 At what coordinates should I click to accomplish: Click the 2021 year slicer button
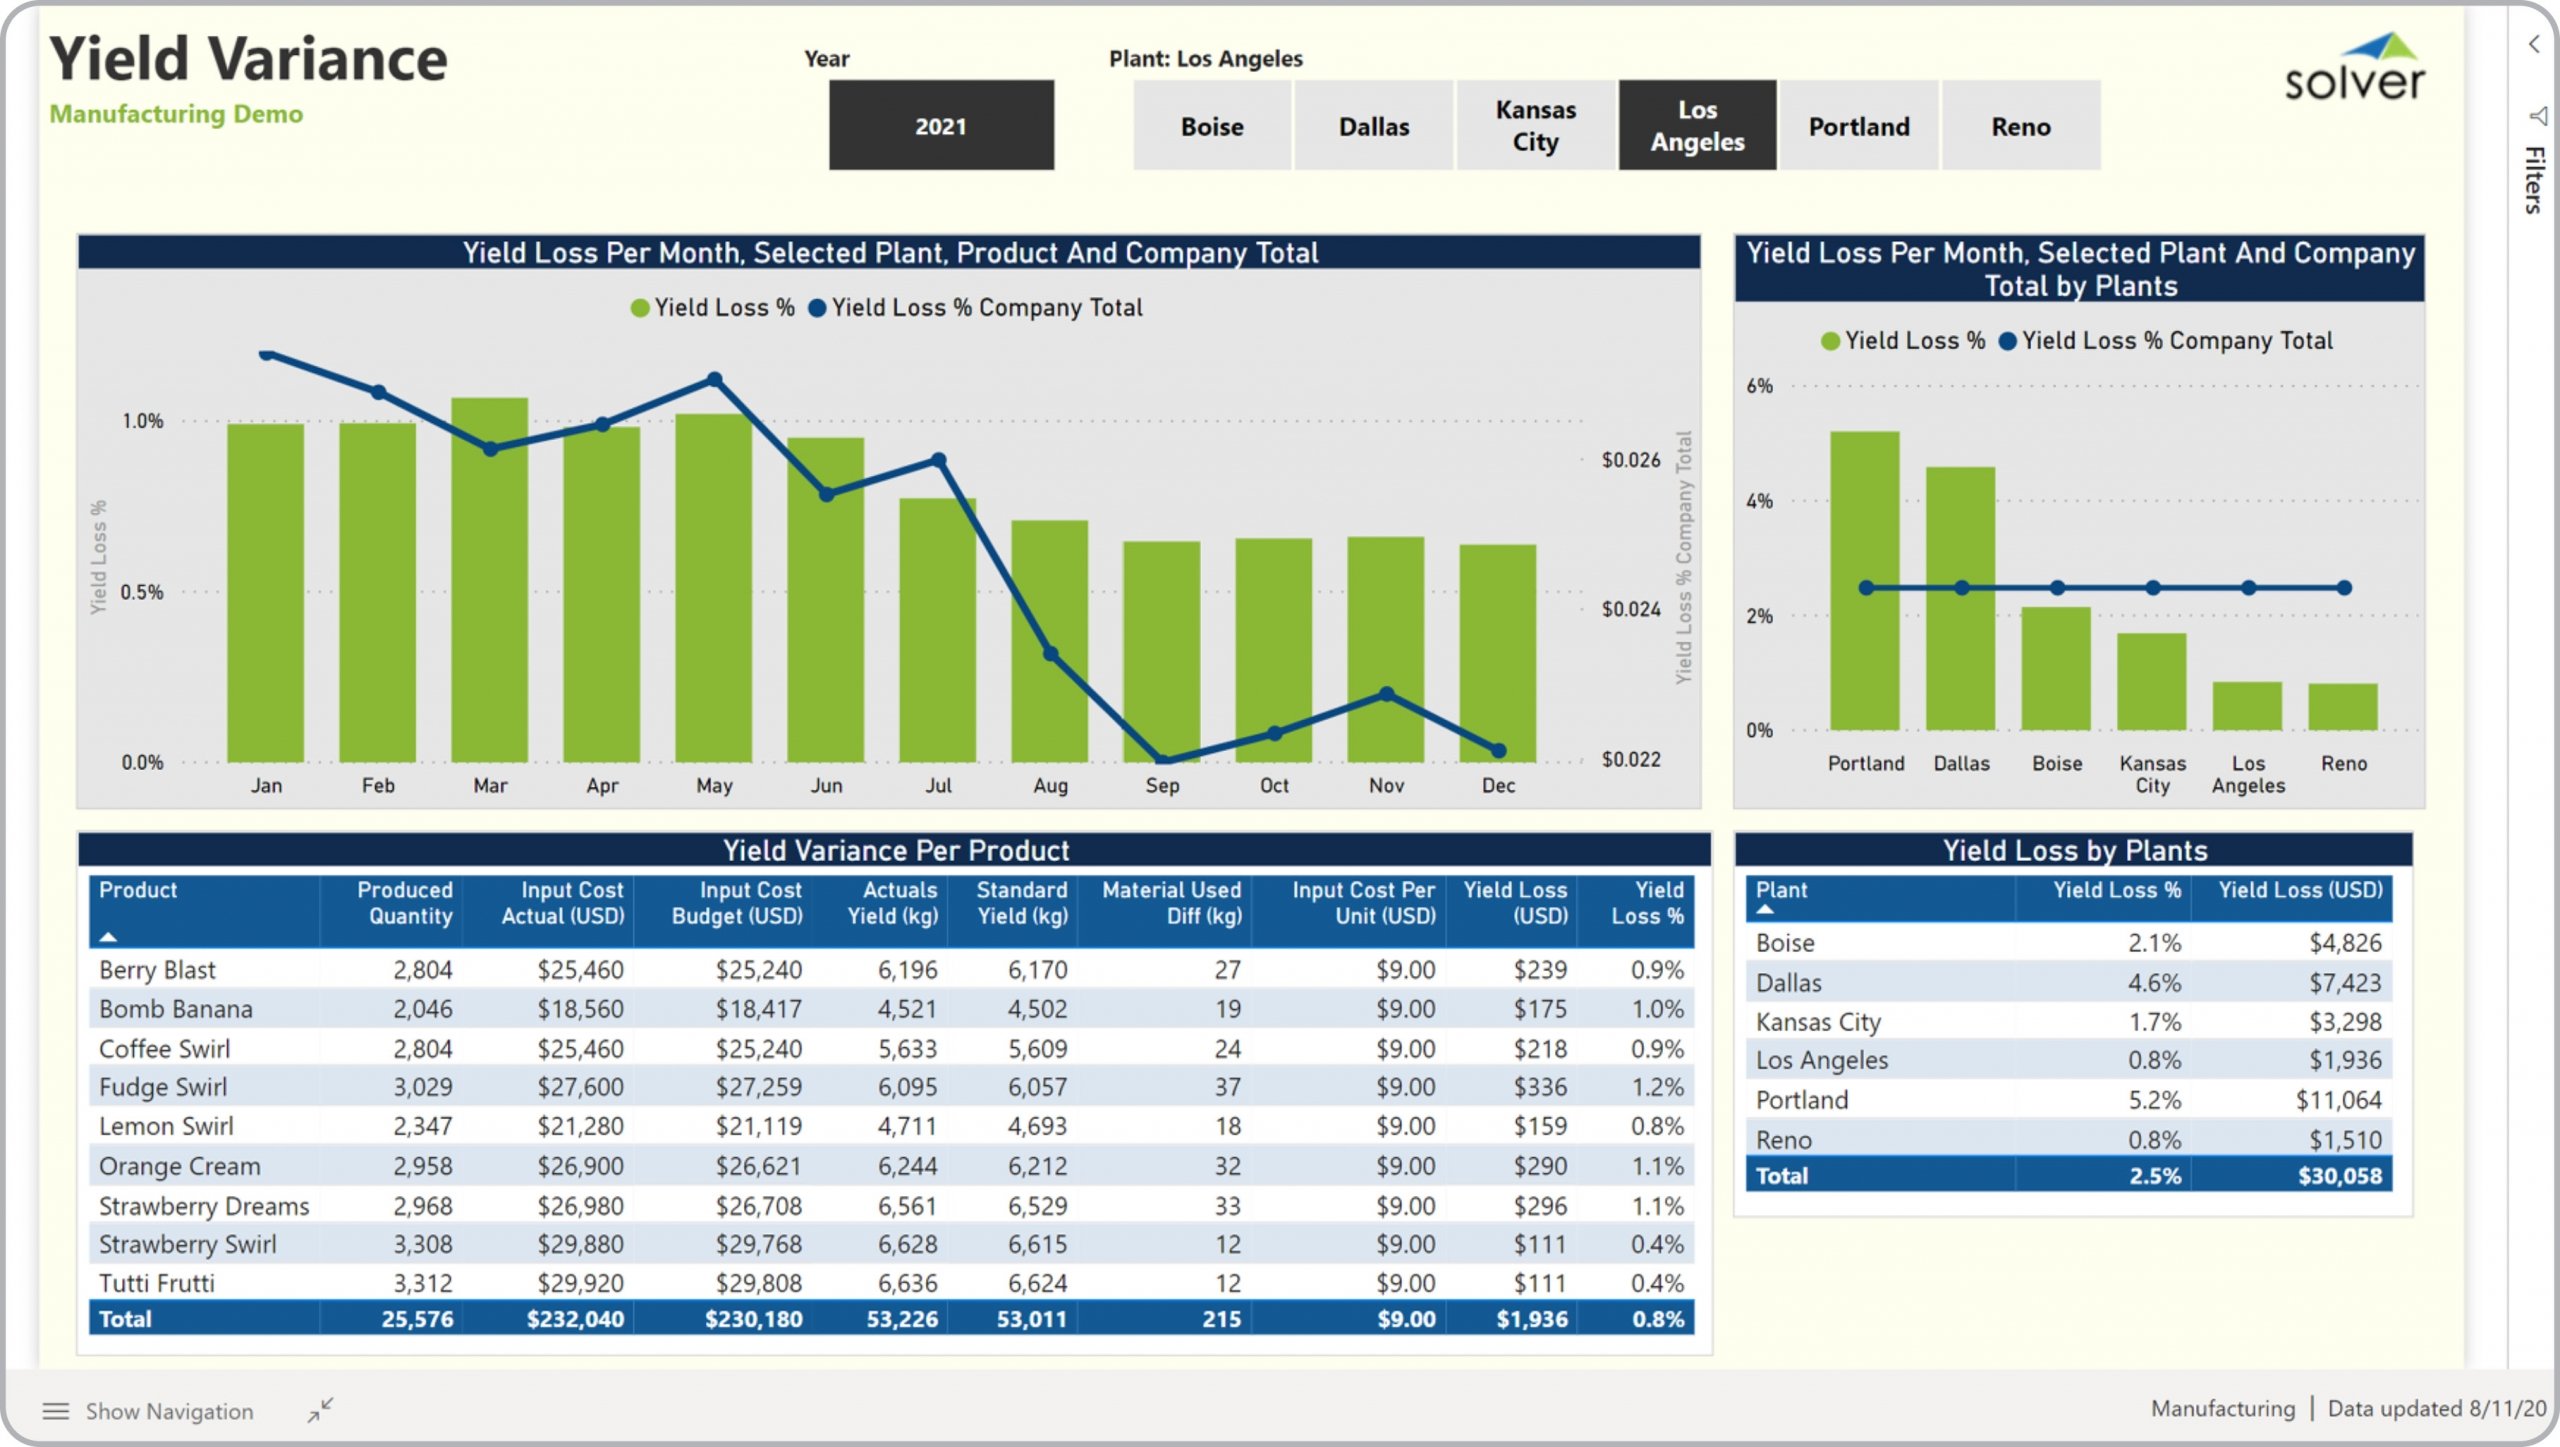tap(940, 126)
